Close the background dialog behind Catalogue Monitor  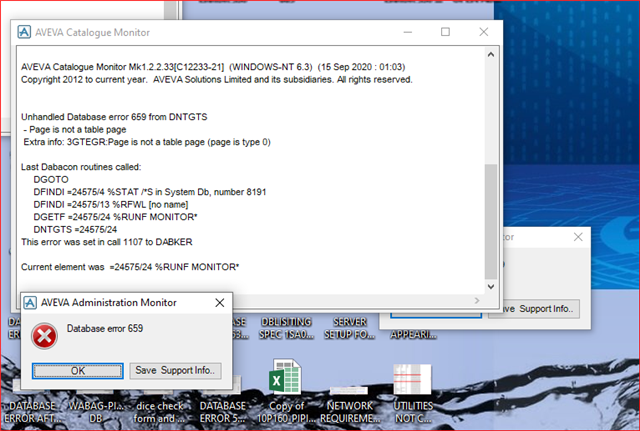pyautogui.click(x=578, y=237)
